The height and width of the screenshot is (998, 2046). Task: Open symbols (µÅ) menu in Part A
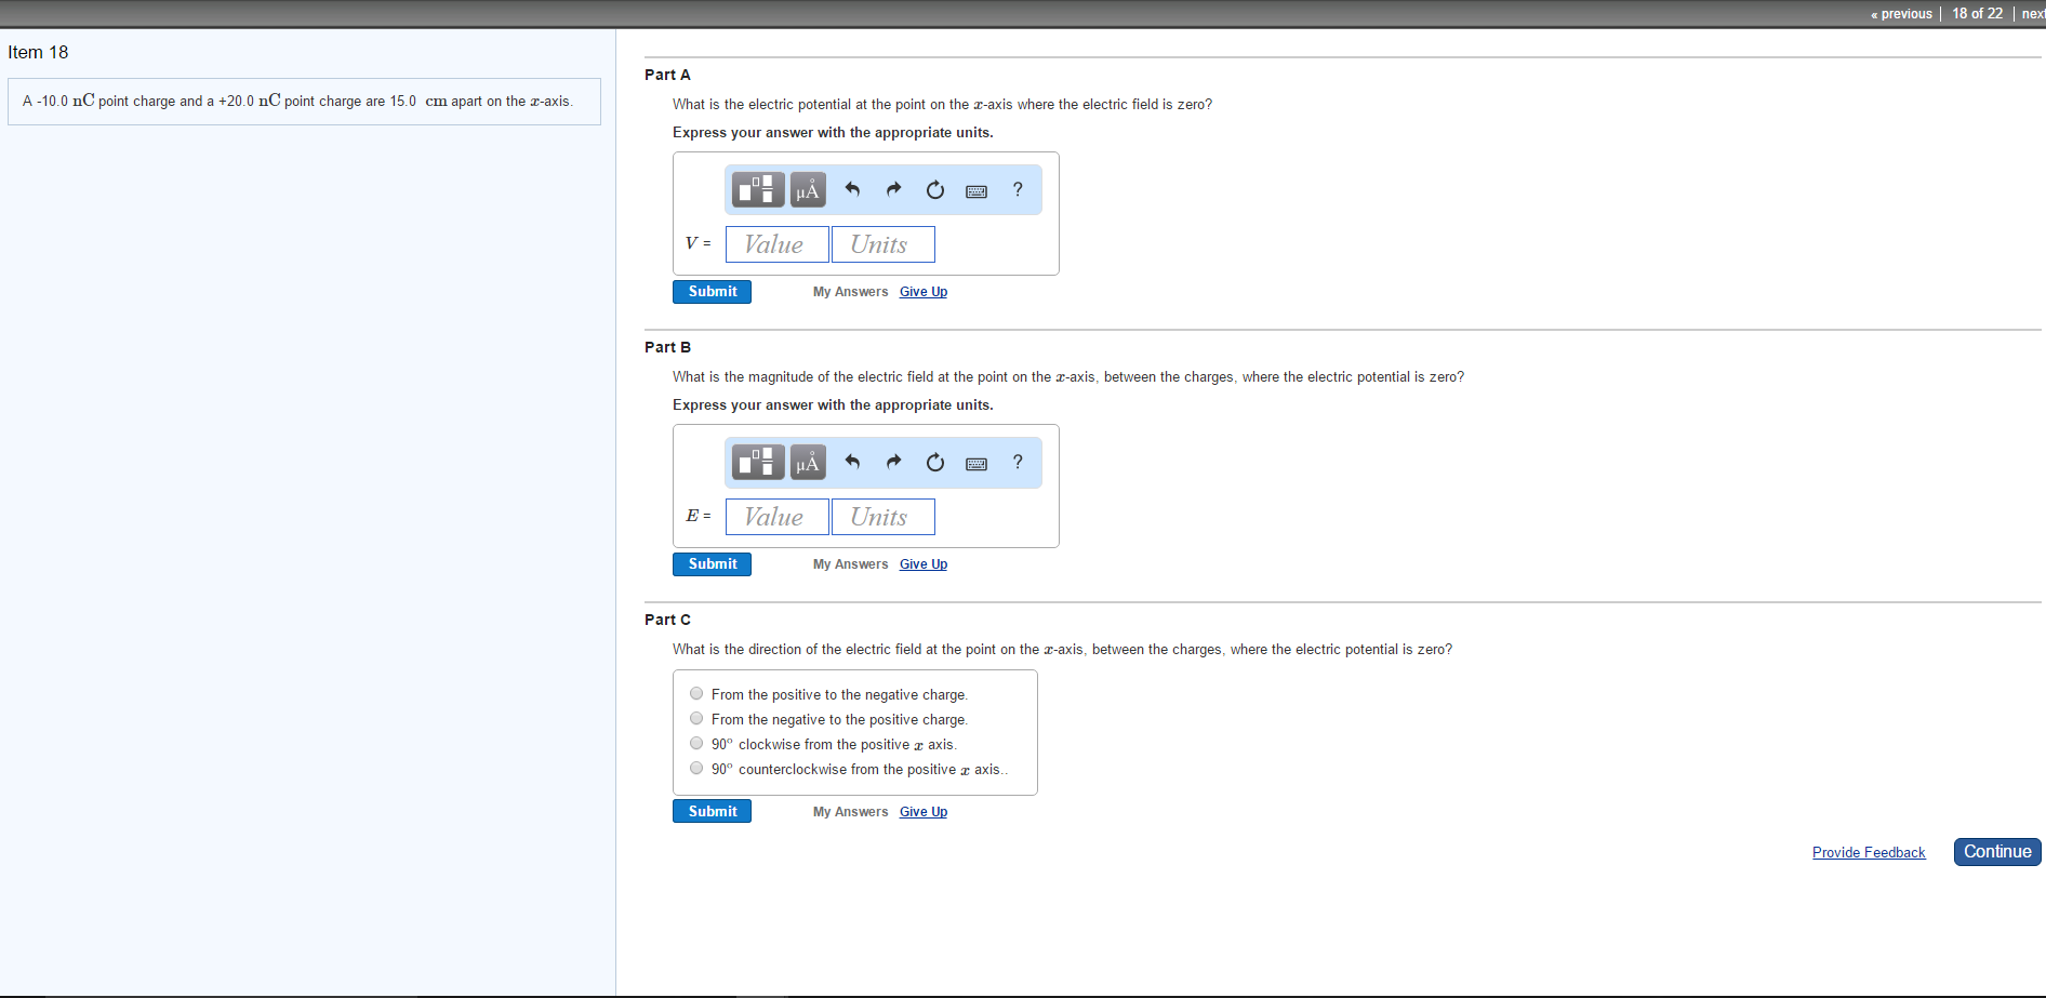coord(808,190)
